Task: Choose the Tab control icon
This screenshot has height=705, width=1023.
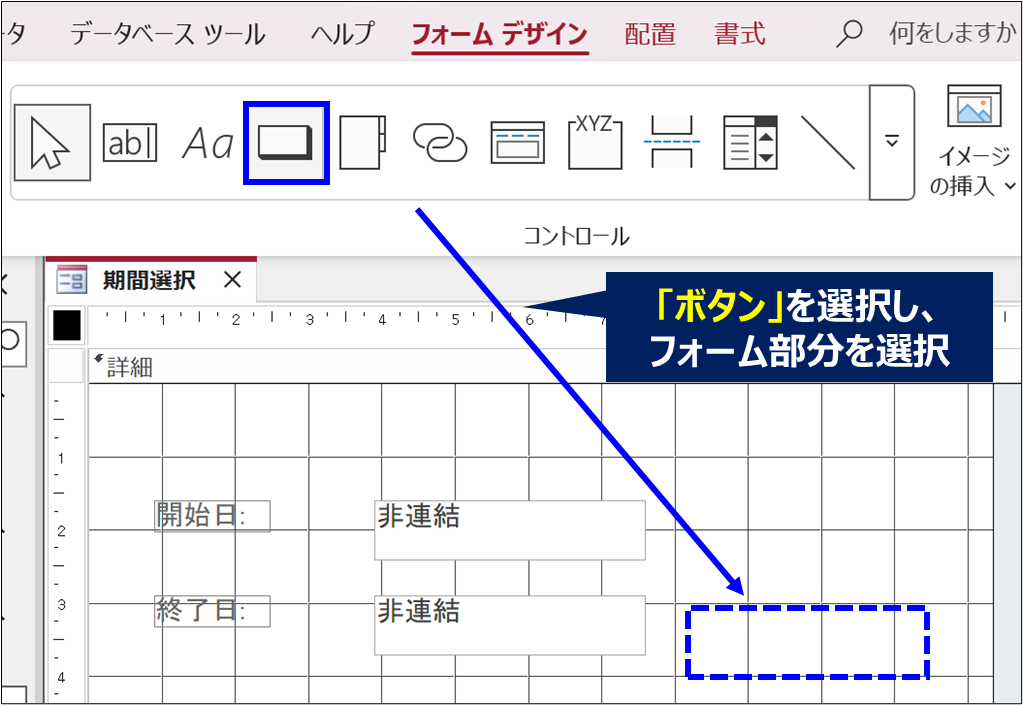Action: point(362,143)
